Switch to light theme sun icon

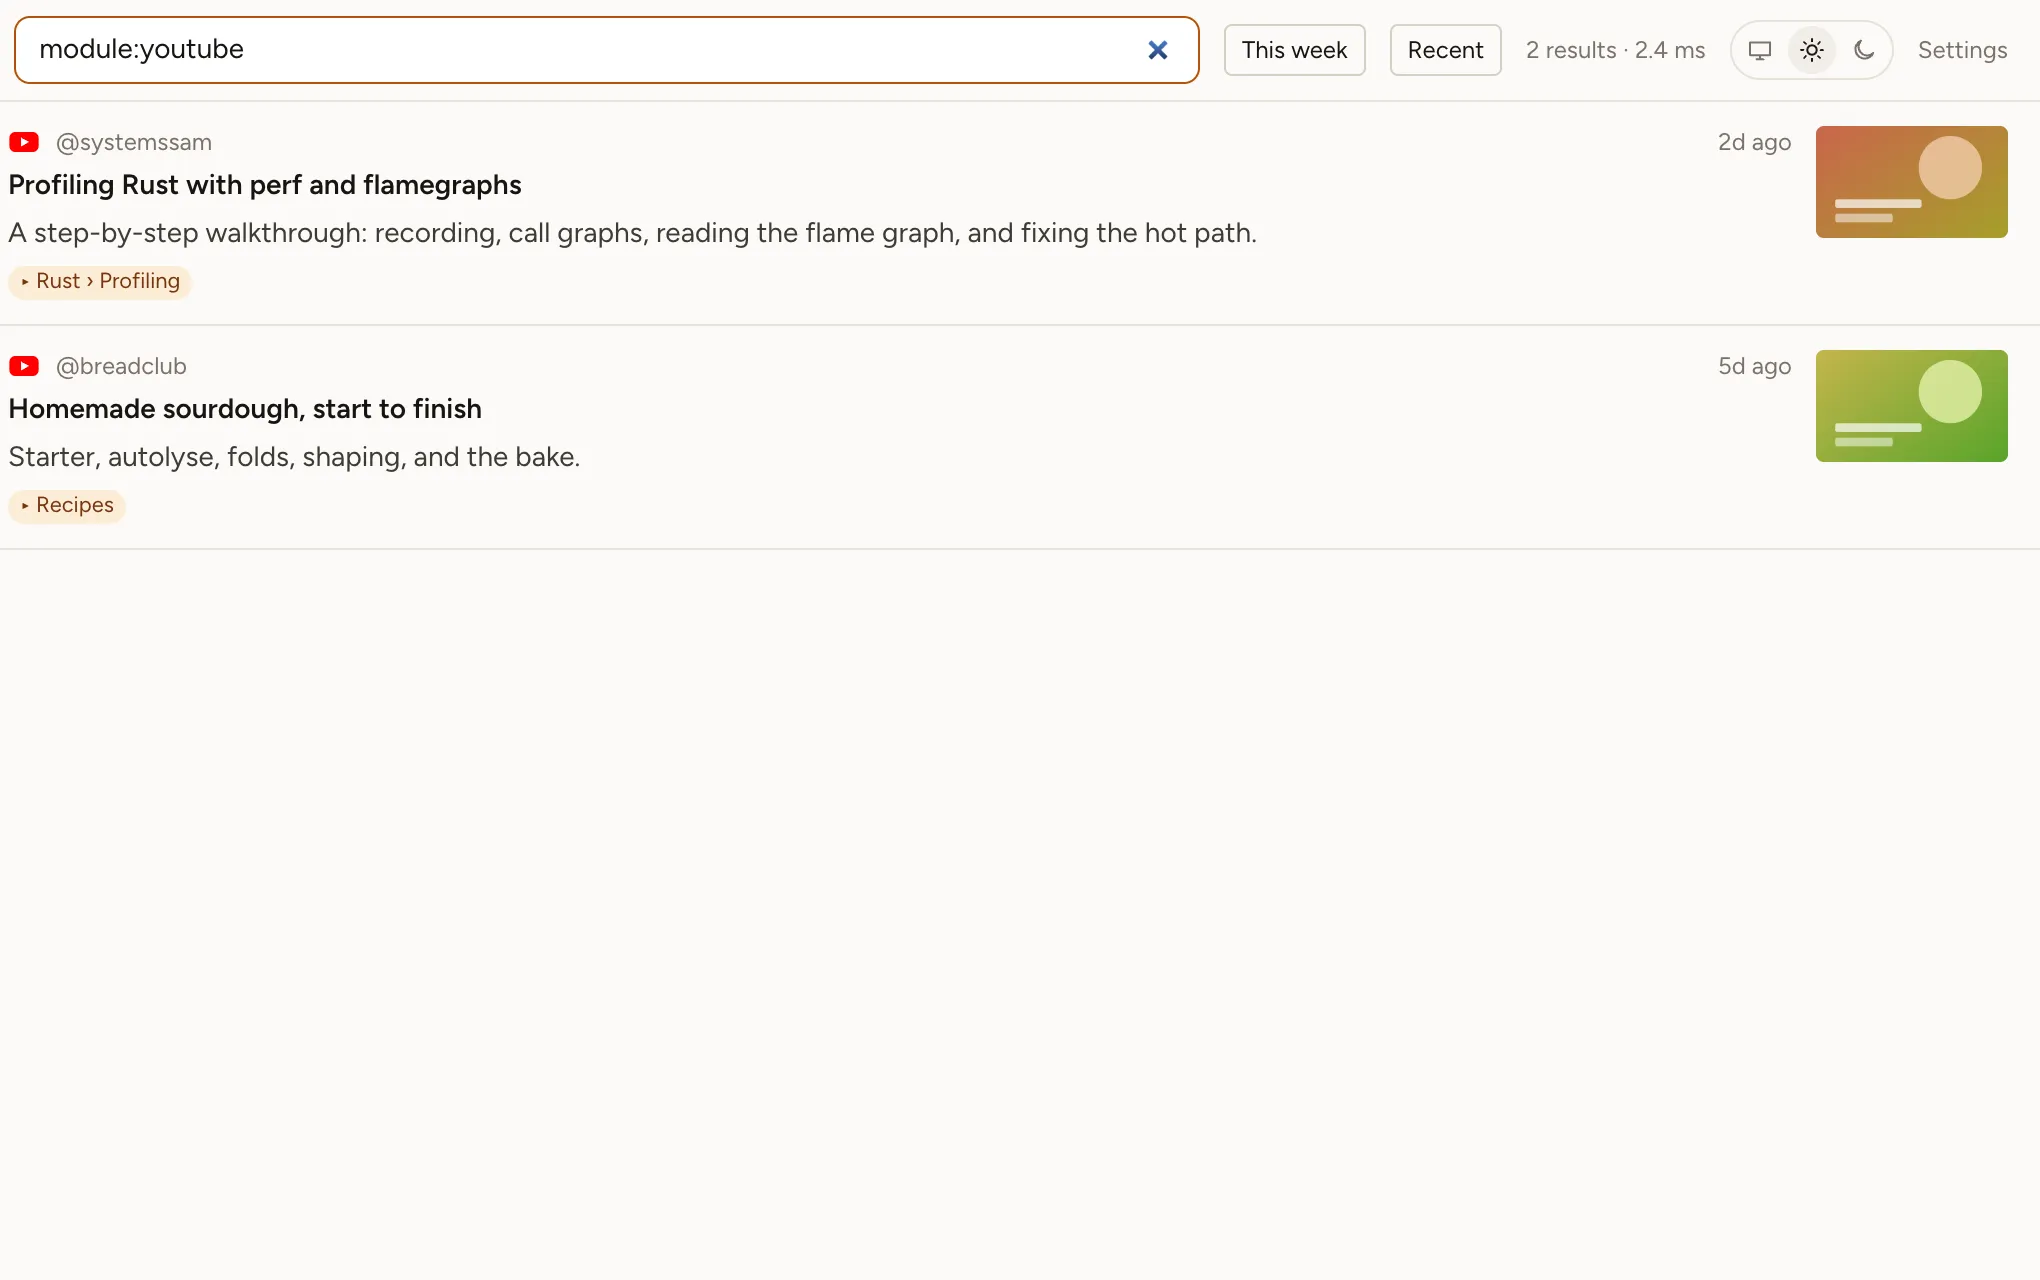click(1812, 50)
